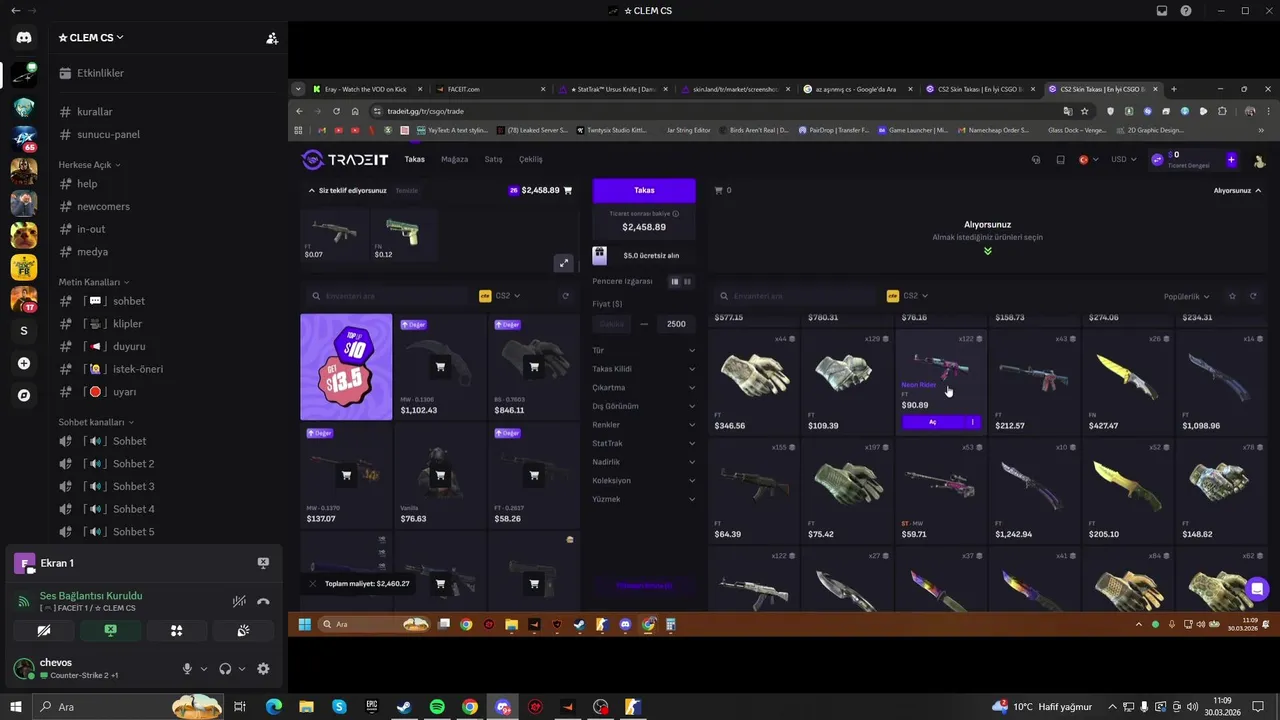Switch to the Satış tab on Tradeit
Image resolution: width=1280 pixels, height=720 pixels.
pyautogui.click(x=493, y=159)
